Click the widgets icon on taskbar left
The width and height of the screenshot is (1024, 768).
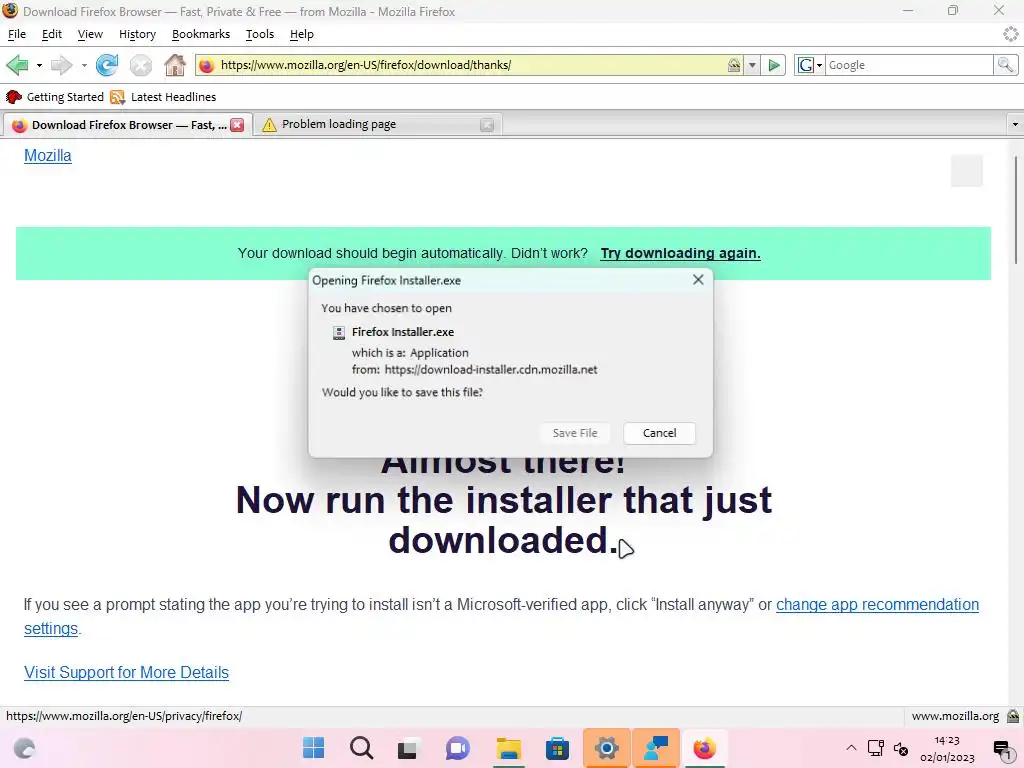24,748
